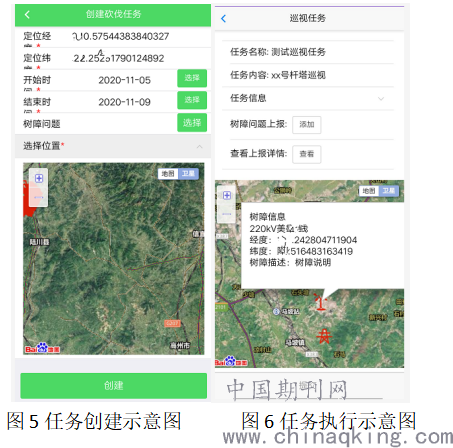Select a 树障问题 with 选择 button
The width and height of the screenshot is (453, 448).
(x=192, y=123)
